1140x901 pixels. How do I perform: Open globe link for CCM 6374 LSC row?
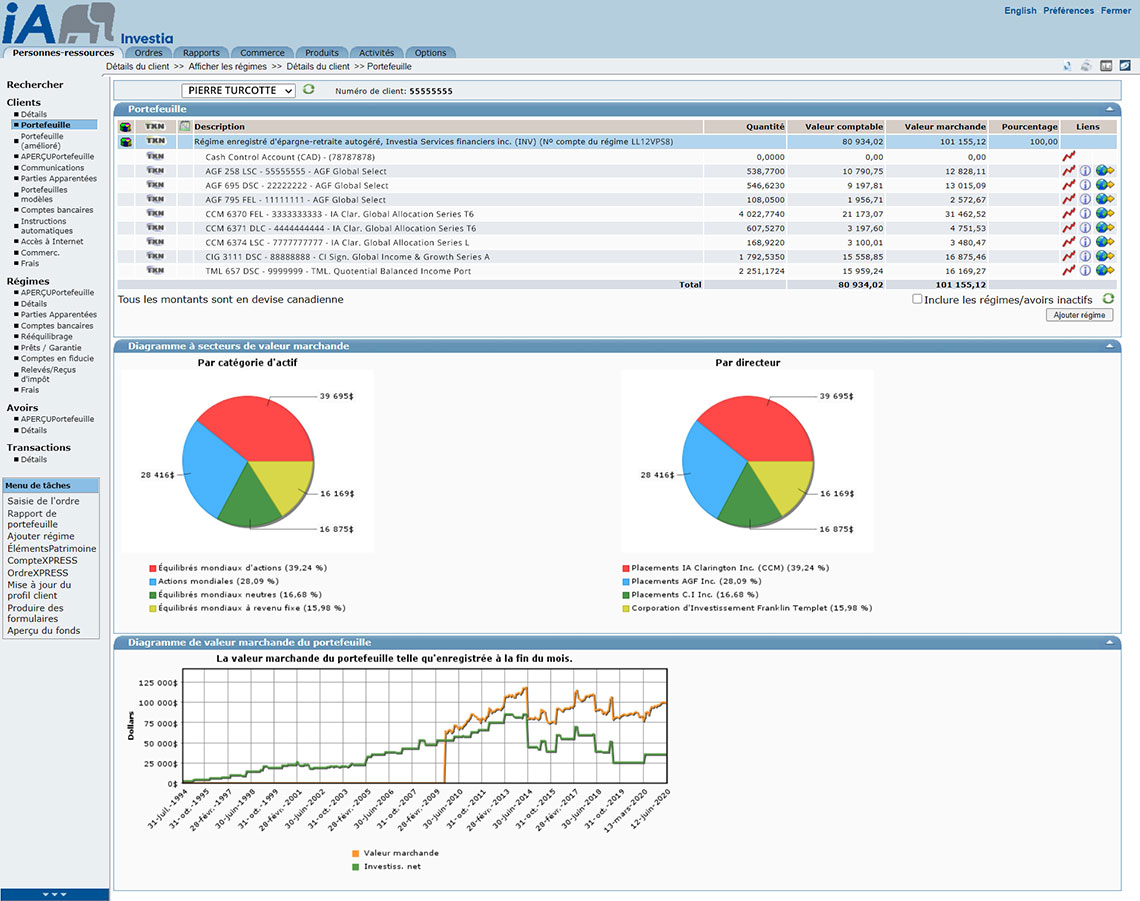[1104, 242]
